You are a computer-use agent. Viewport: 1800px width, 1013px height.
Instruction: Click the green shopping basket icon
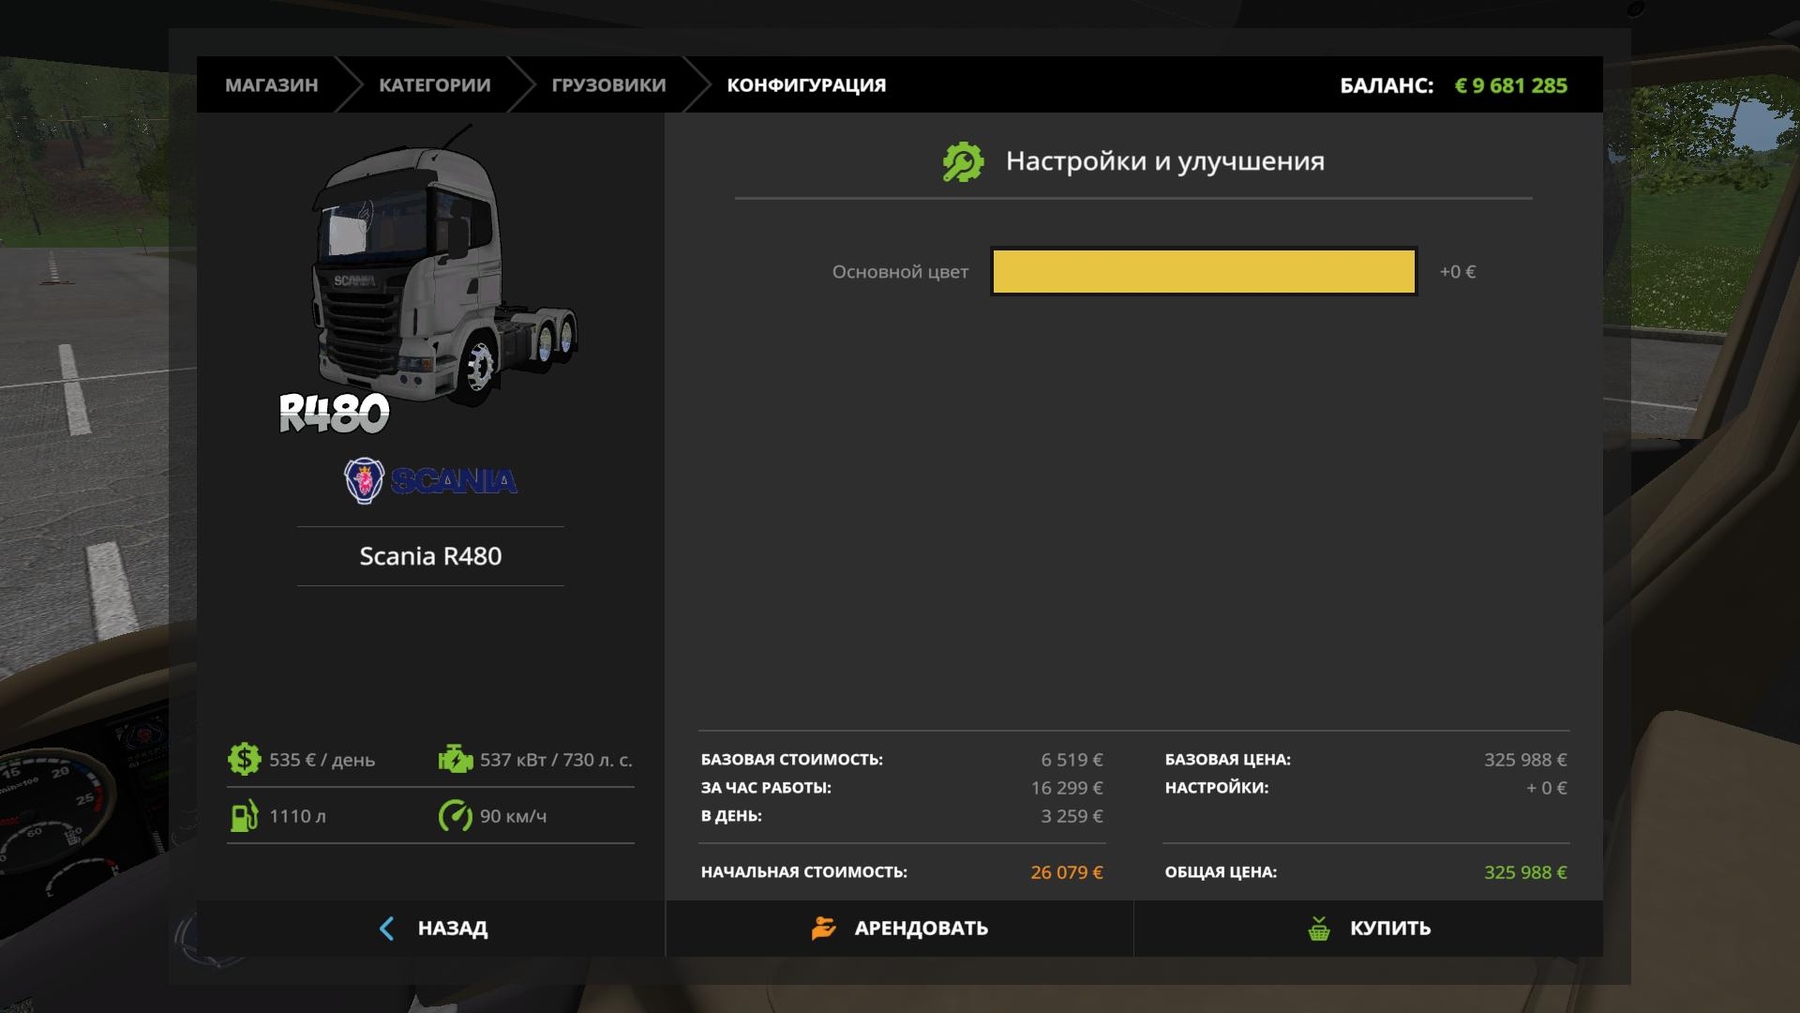[1319, 928]
